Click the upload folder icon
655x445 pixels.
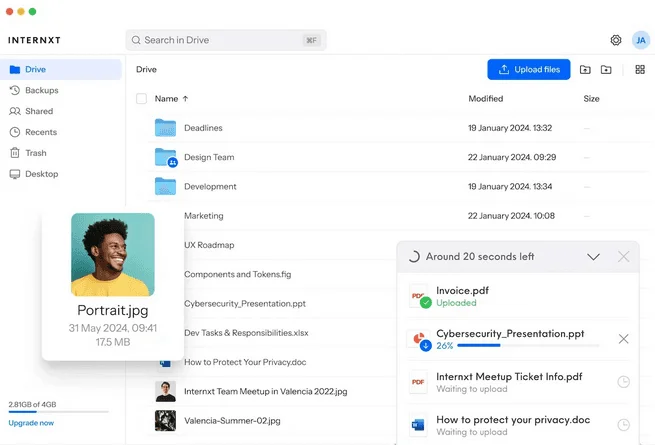pos(585,69)
